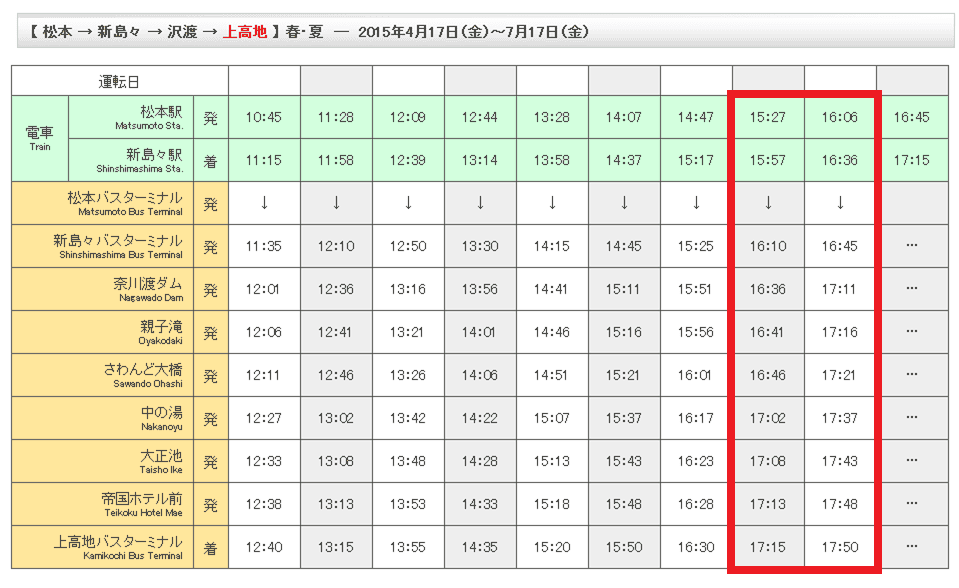Click the 15:20 Kamikochi arrival

pyautogui.click(x=552, y=547)
